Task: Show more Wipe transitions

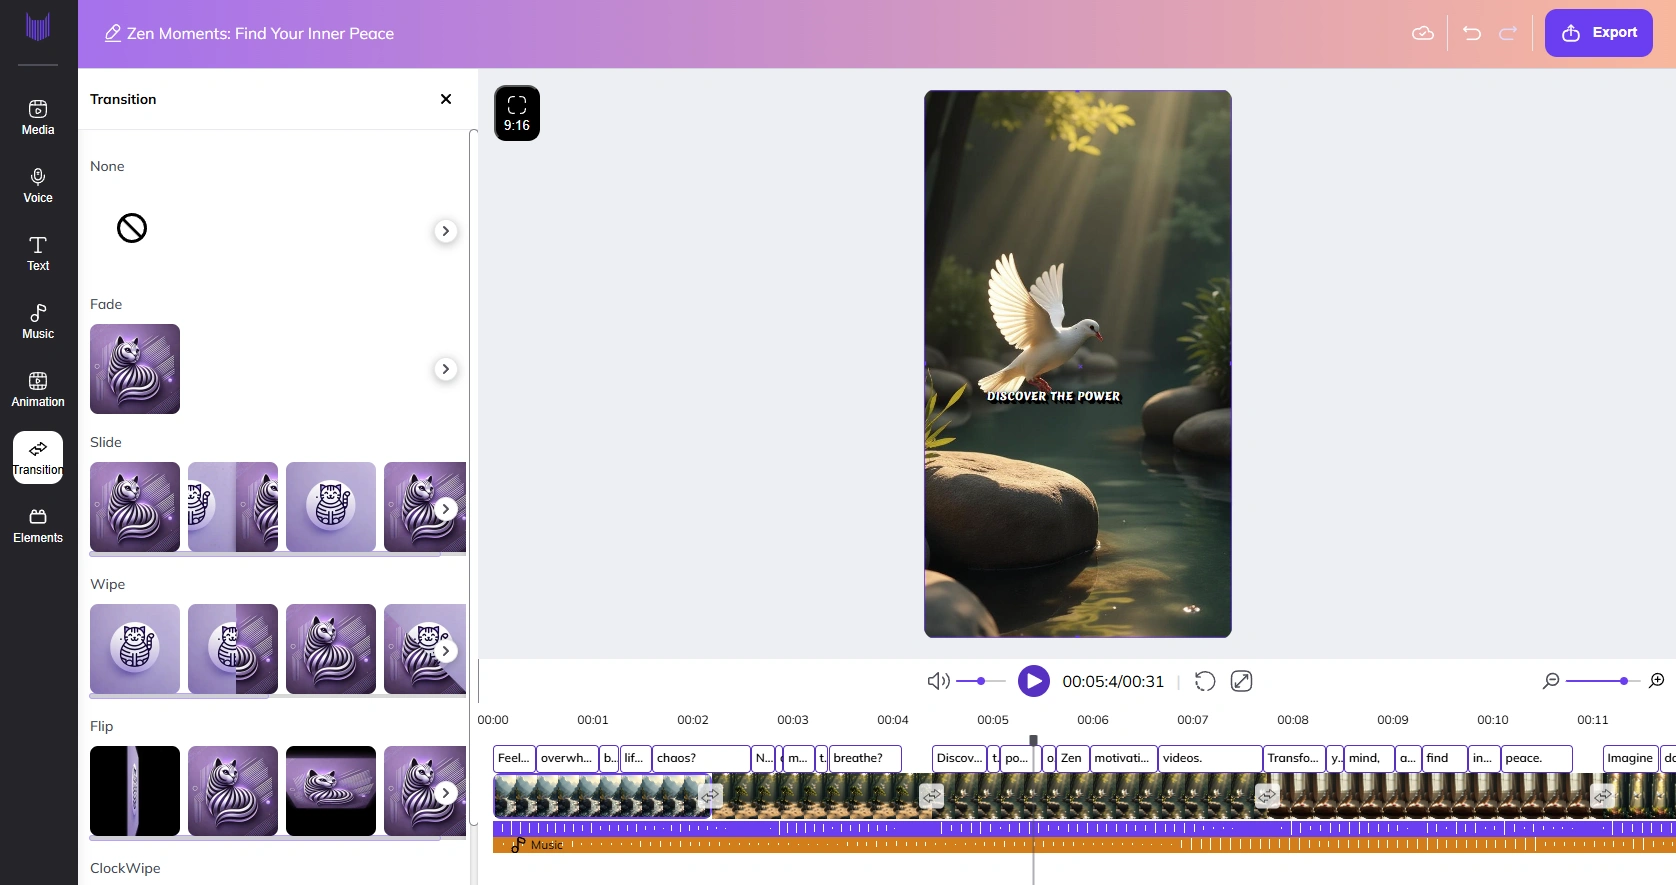Action: (x=446, y=651)
